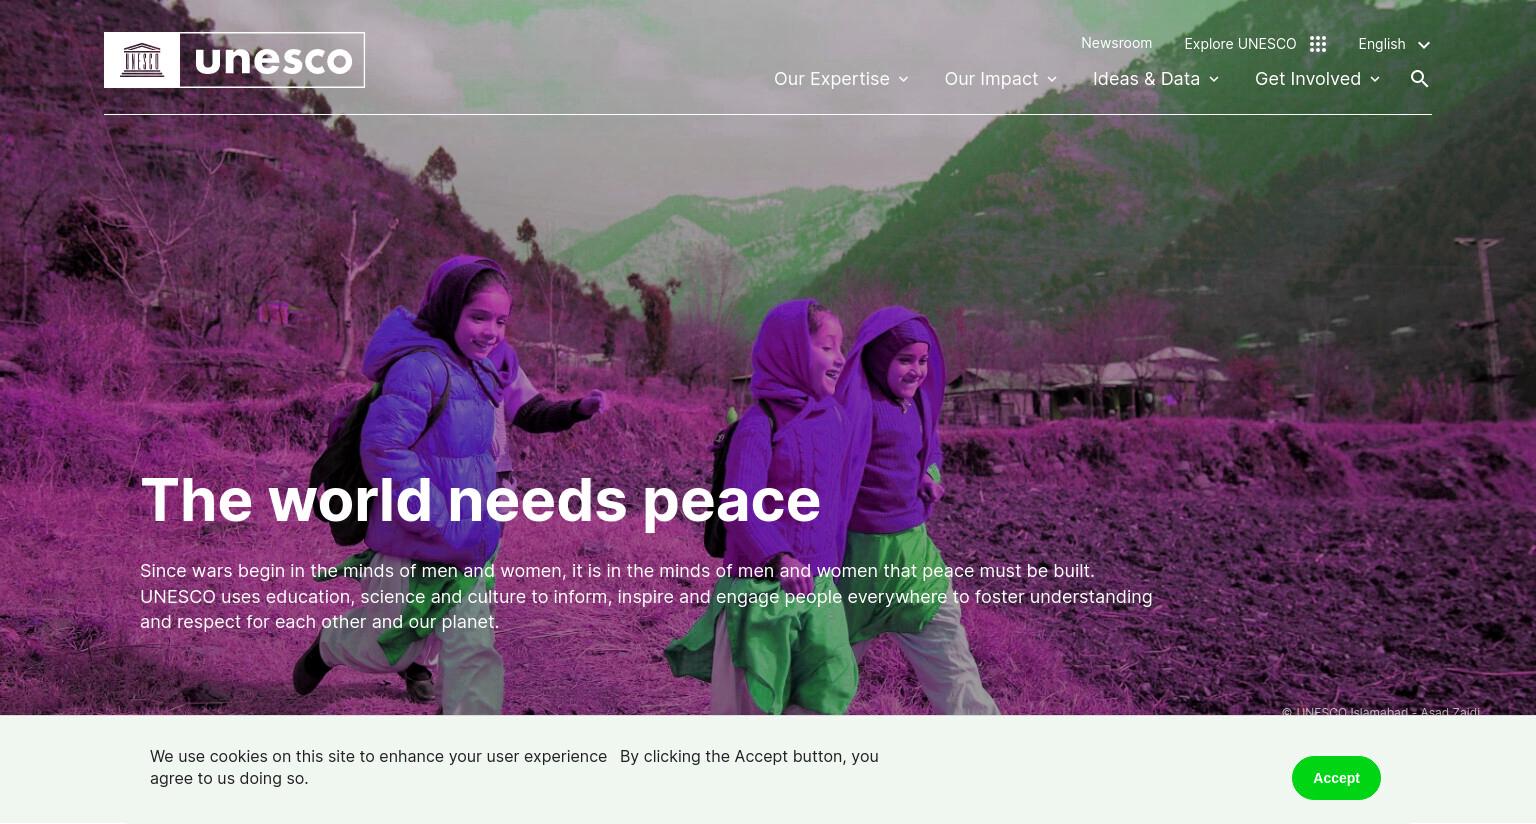
Task: Click the Explore UNESCO link text
Action: tap(1240, 44)
